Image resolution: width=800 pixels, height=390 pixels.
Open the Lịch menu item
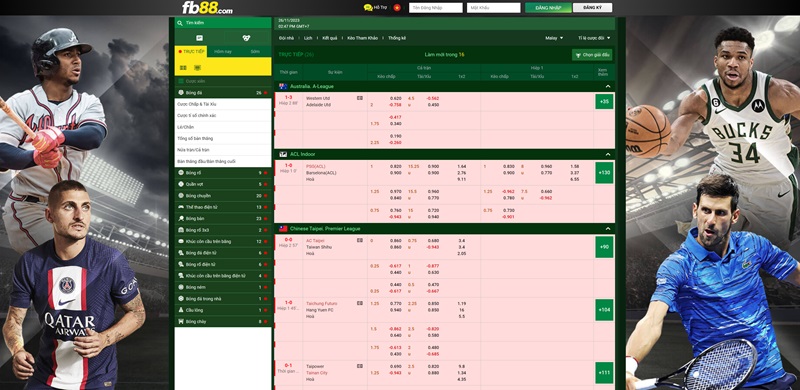click(x=308, y=38)
